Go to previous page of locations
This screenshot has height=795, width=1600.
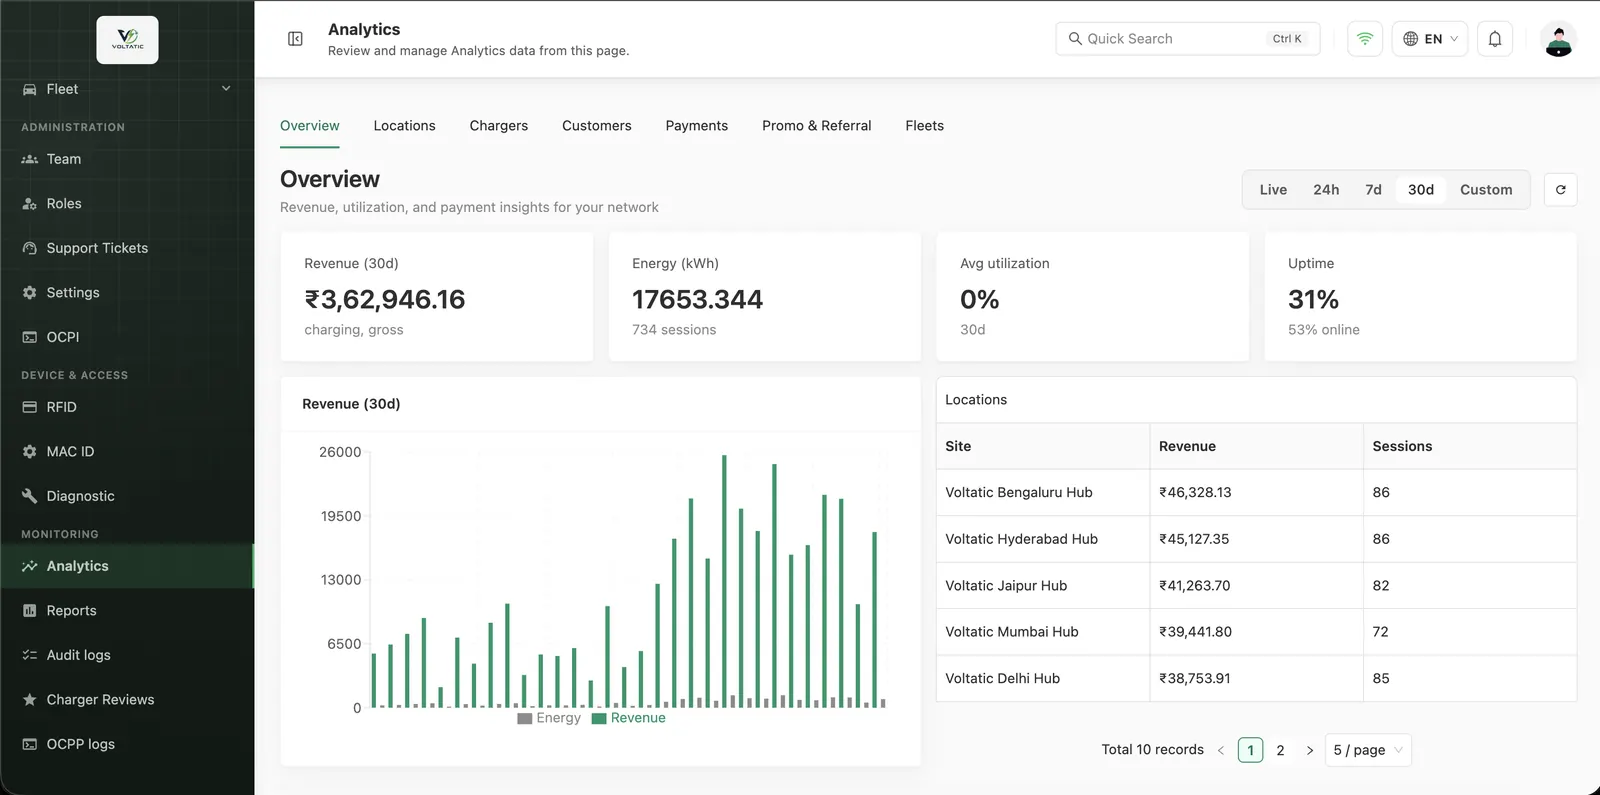tap(1221, 750)
